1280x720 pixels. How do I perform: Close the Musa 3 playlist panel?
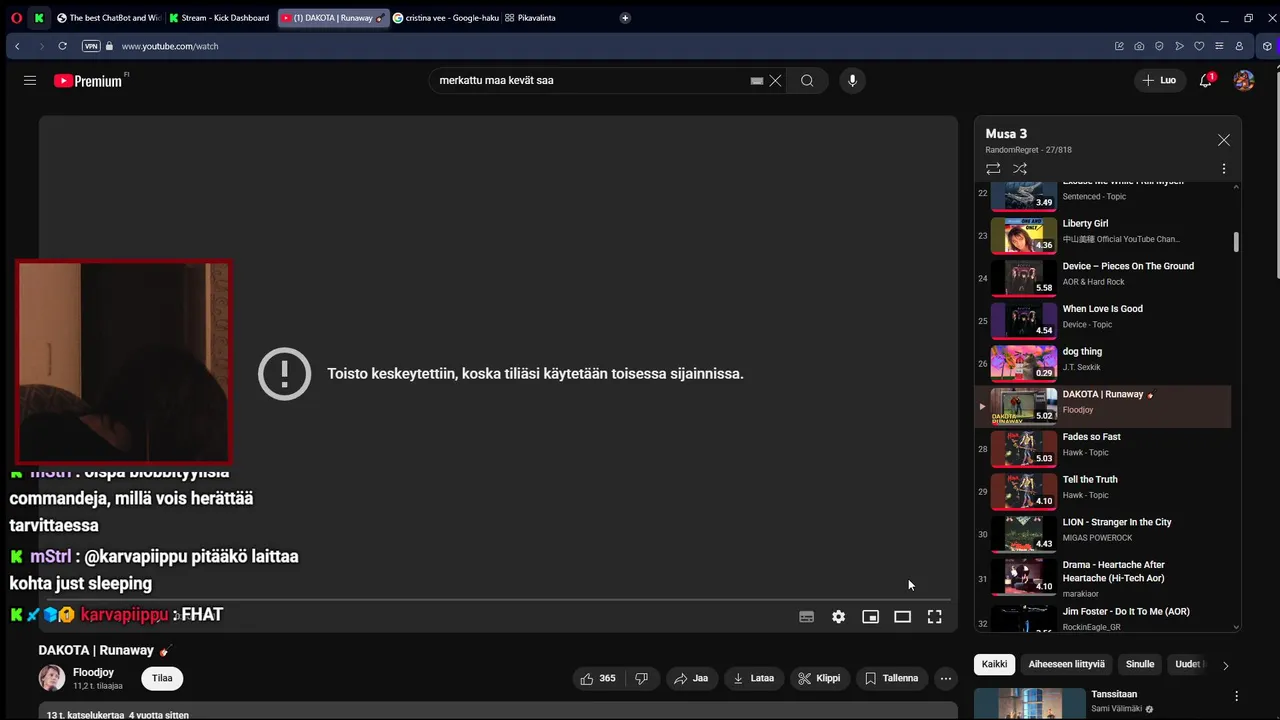point(1224,140)
